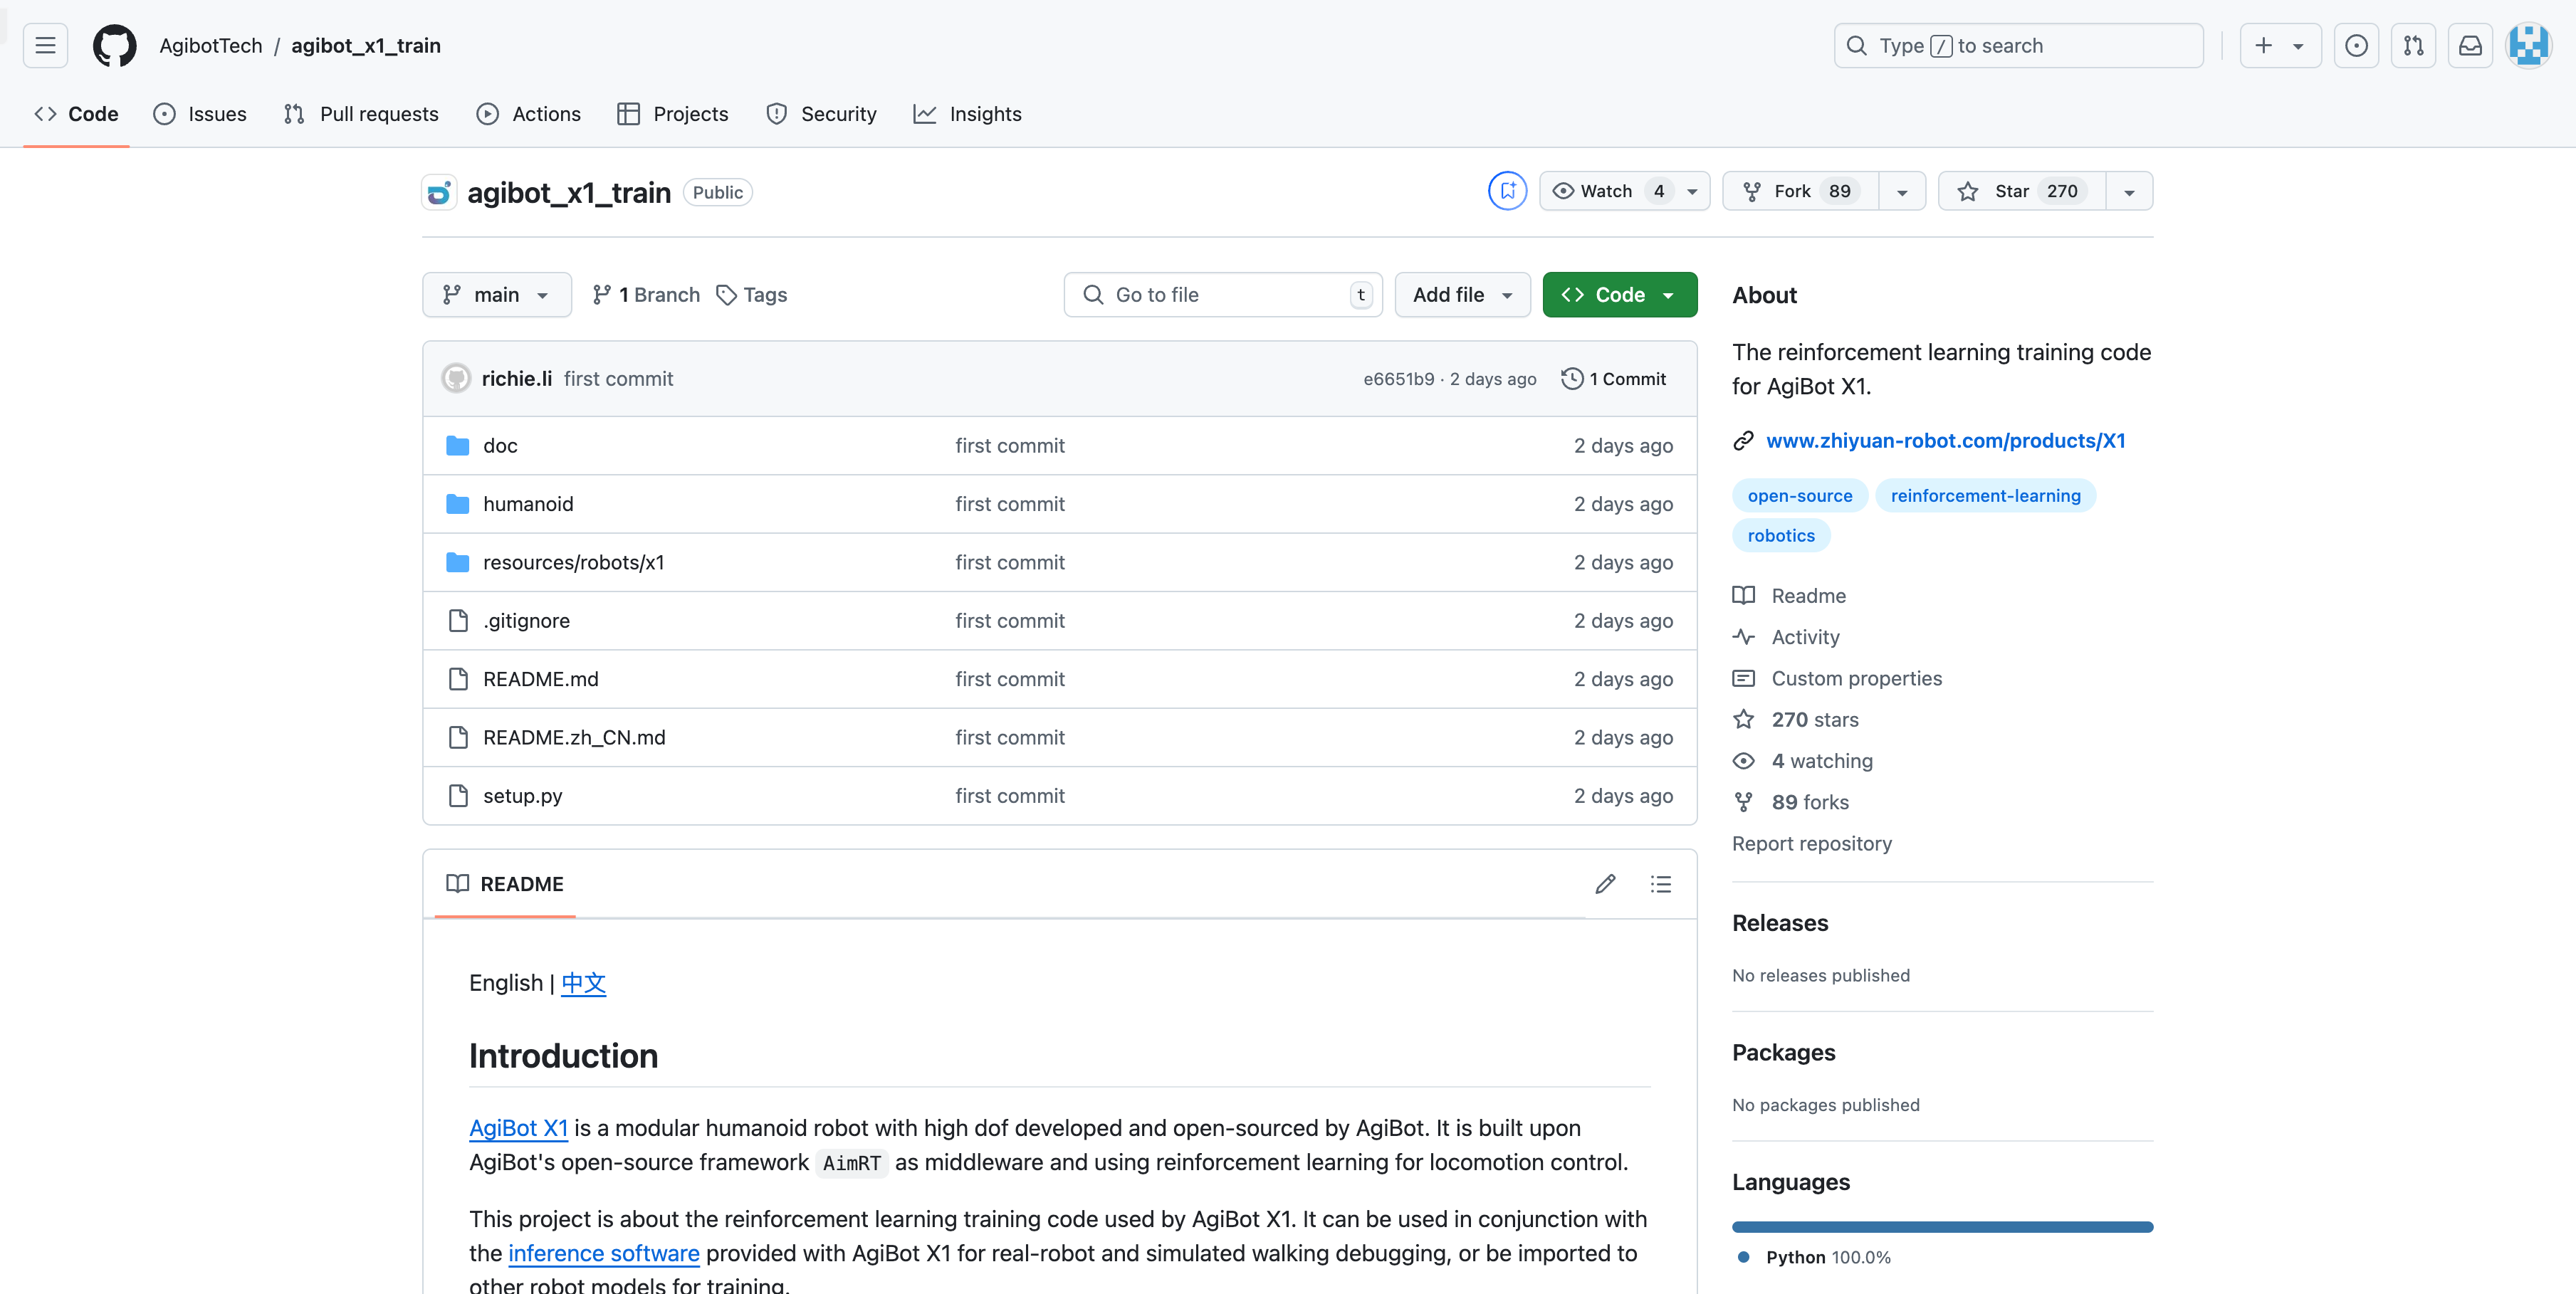Screen dimensions: 2576x1294
Task: Click the reinforcement-learning topic tag
Action: coord(1985,496)
